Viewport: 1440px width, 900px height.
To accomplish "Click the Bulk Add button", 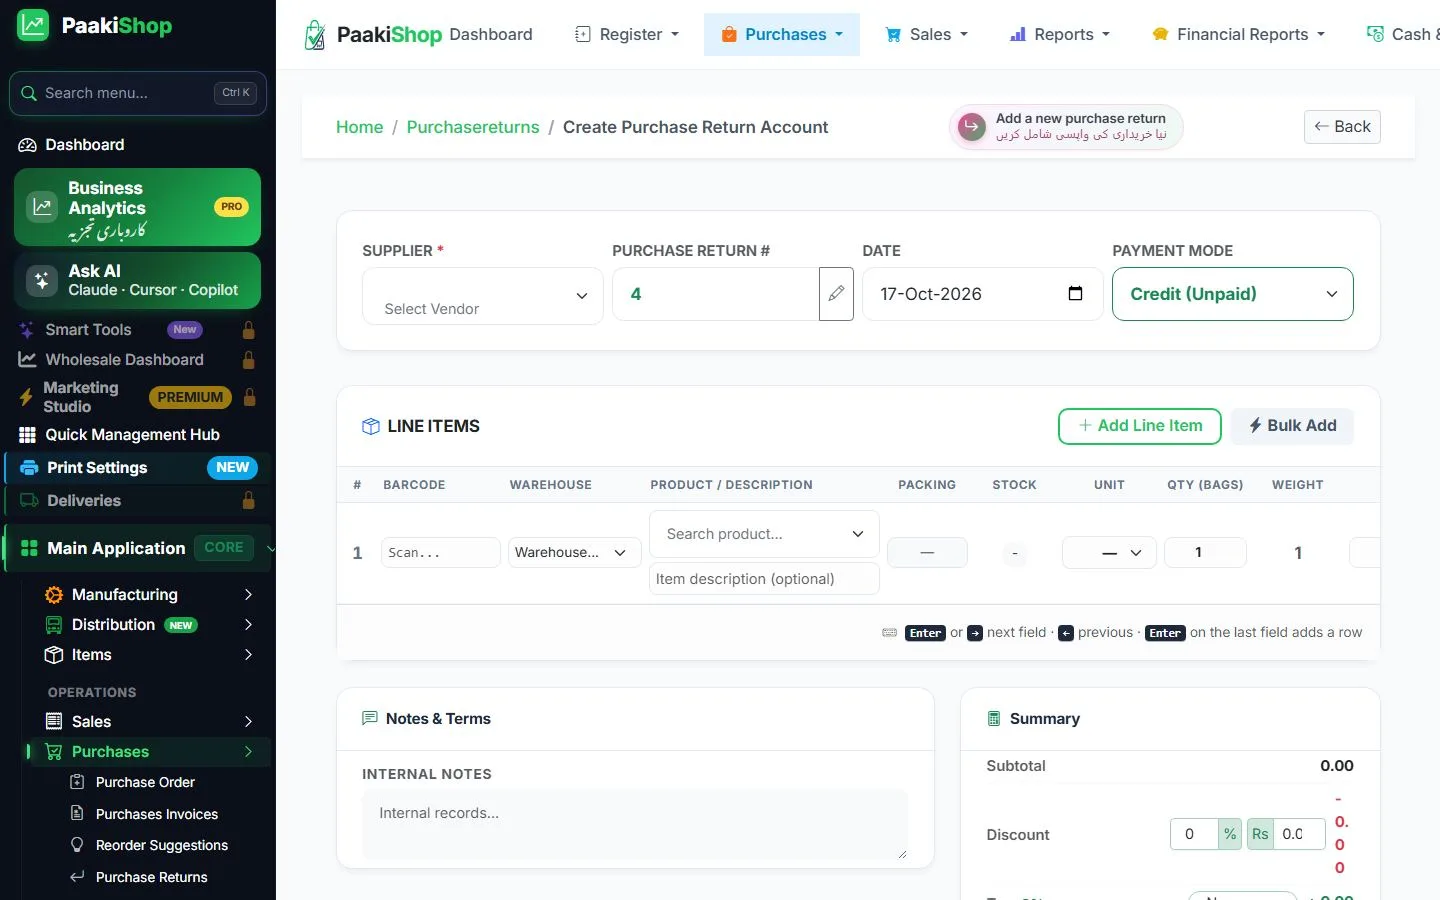I will click(1292, 426).
